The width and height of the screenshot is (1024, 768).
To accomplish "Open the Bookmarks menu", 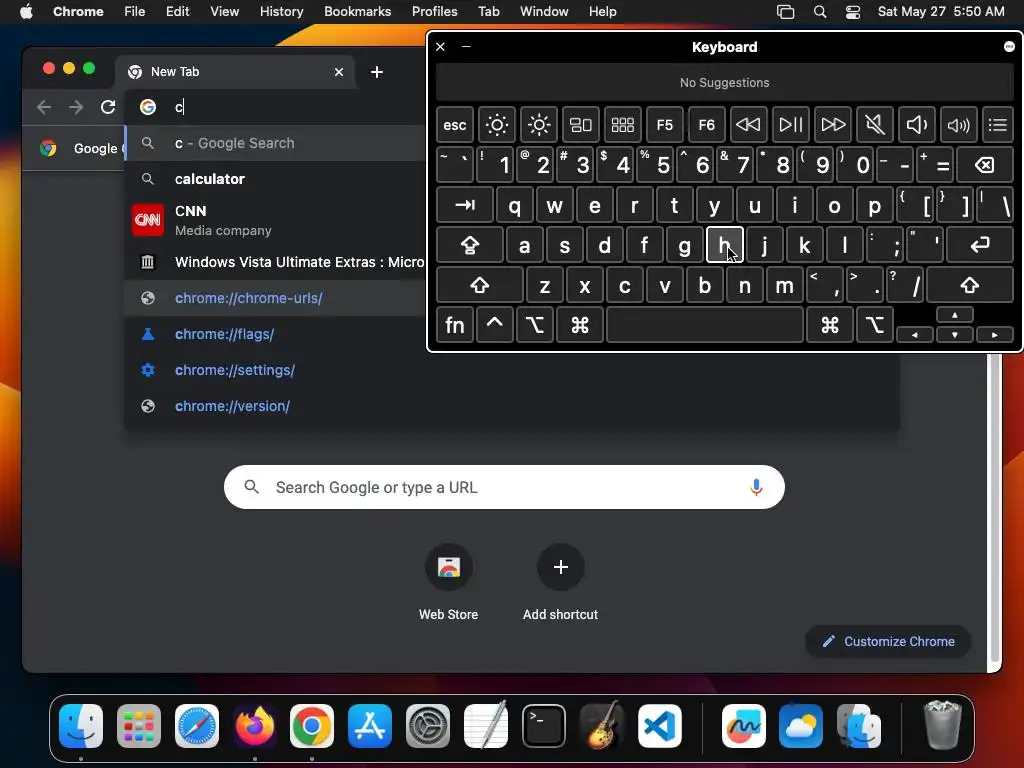I will pos(357,11).
